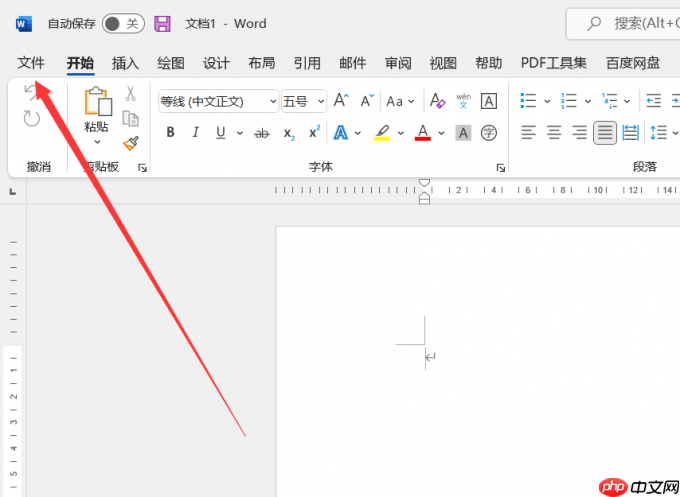Click the Word application logo icon

(x=23, y=24)
